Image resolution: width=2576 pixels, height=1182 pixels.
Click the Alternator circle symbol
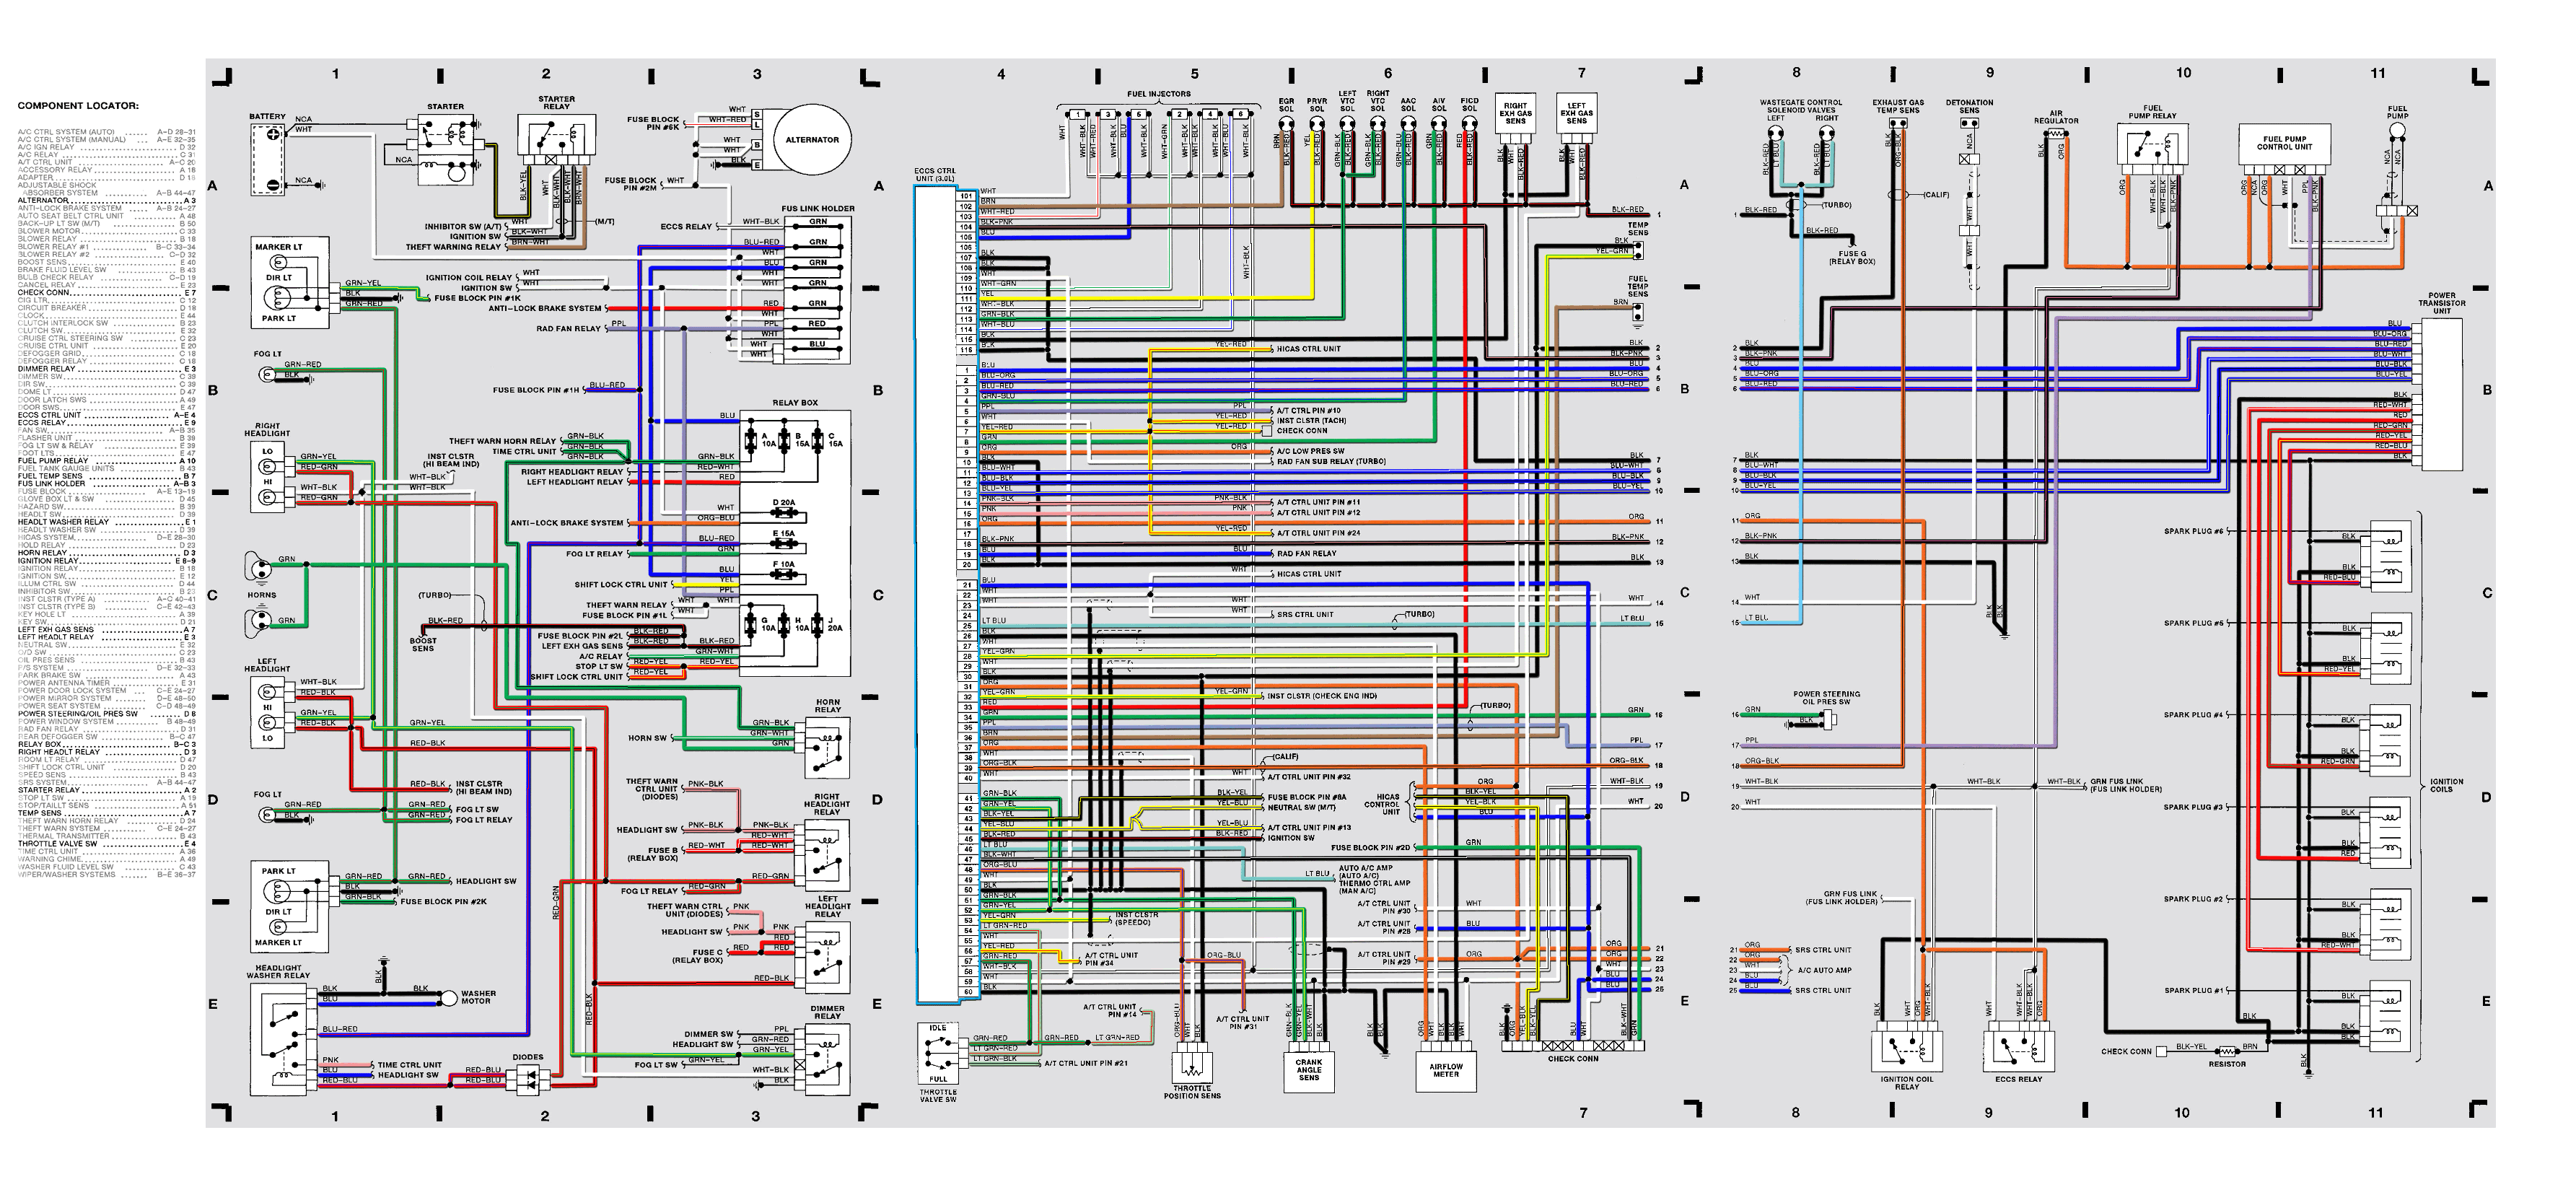811,140
